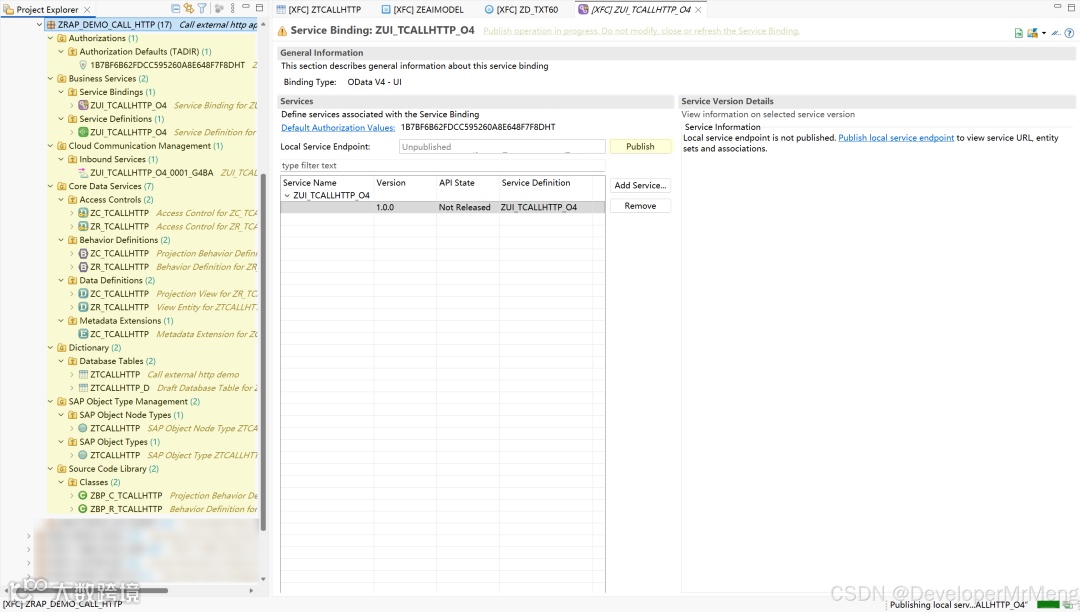1080x612 pixels.
Task: Click the type filter text field
Action: coord(442,165)
